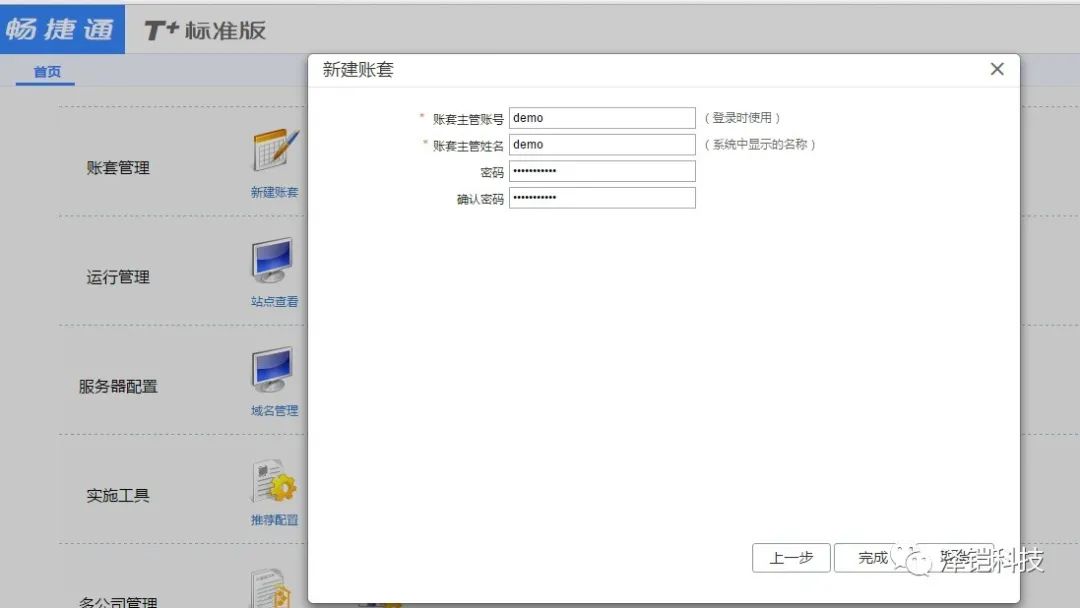Close the 新建账套 dialog

click(x=997, y=69)
